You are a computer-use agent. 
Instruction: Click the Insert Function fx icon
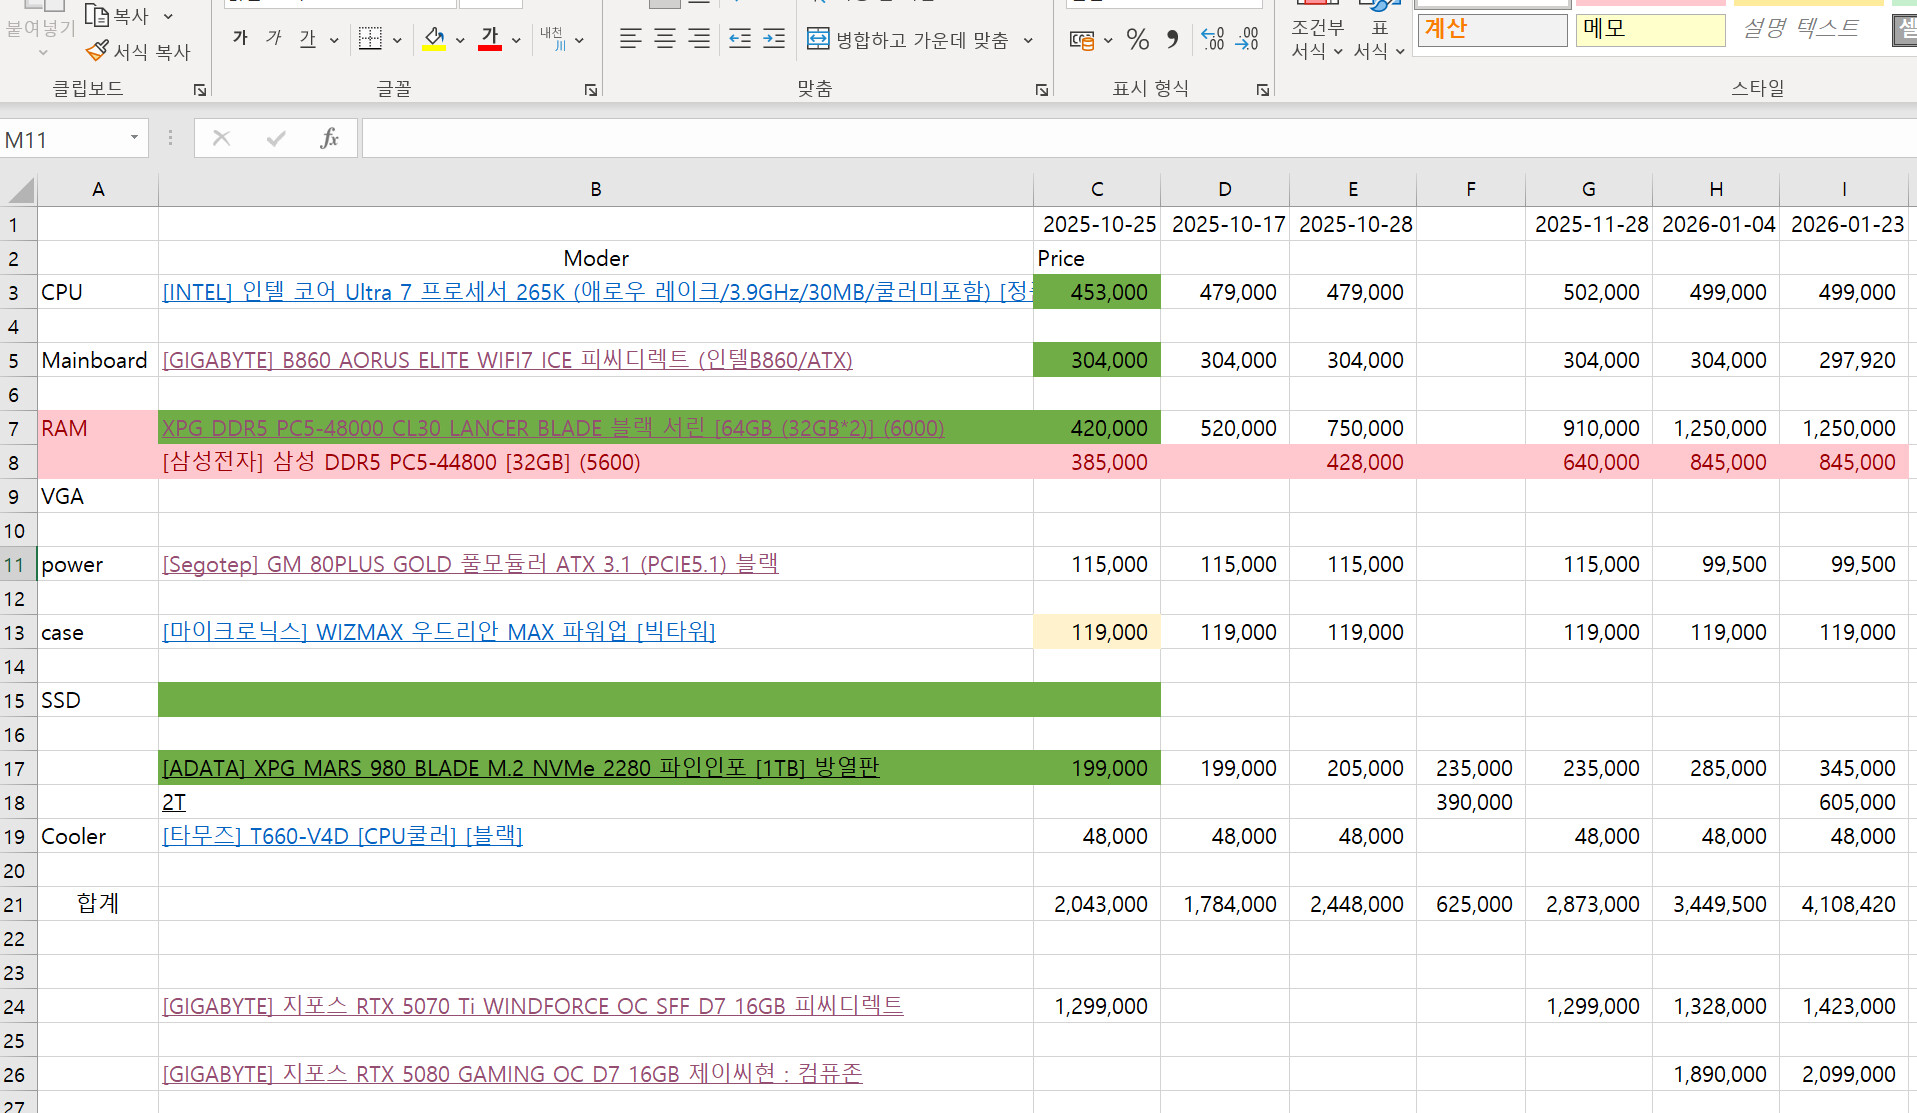pos(329,139)
